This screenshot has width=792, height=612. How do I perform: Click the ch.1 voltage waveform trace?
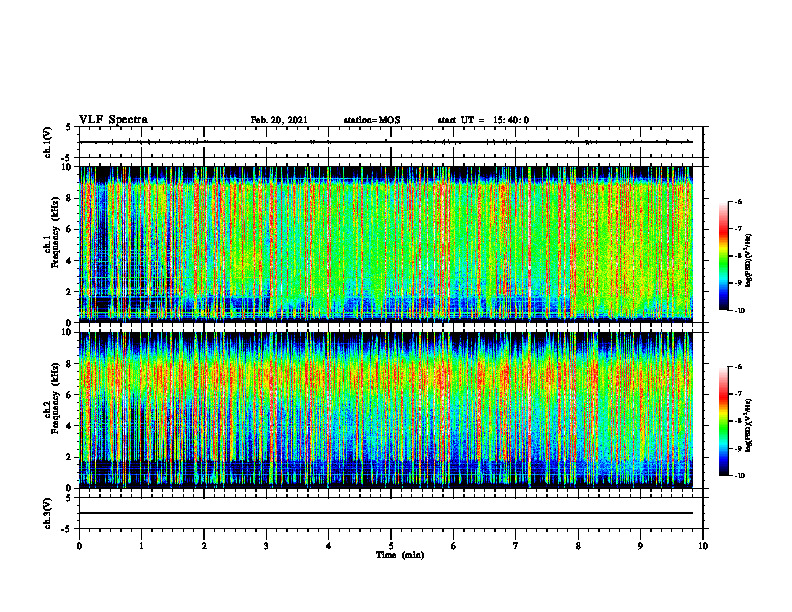386,142
